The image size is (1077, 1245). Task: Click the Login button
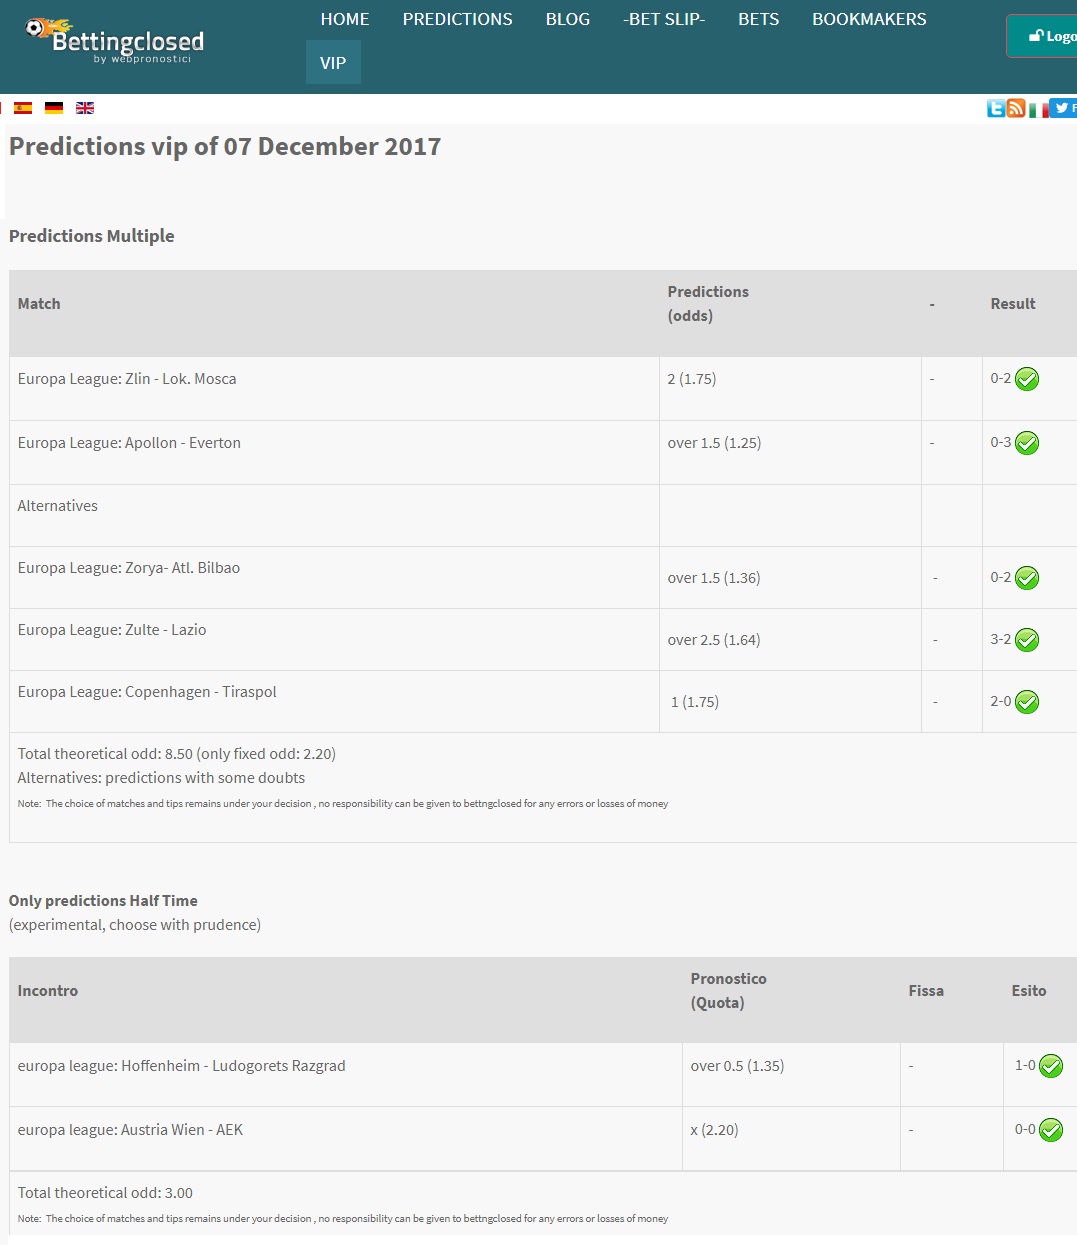coord(1043,36)
